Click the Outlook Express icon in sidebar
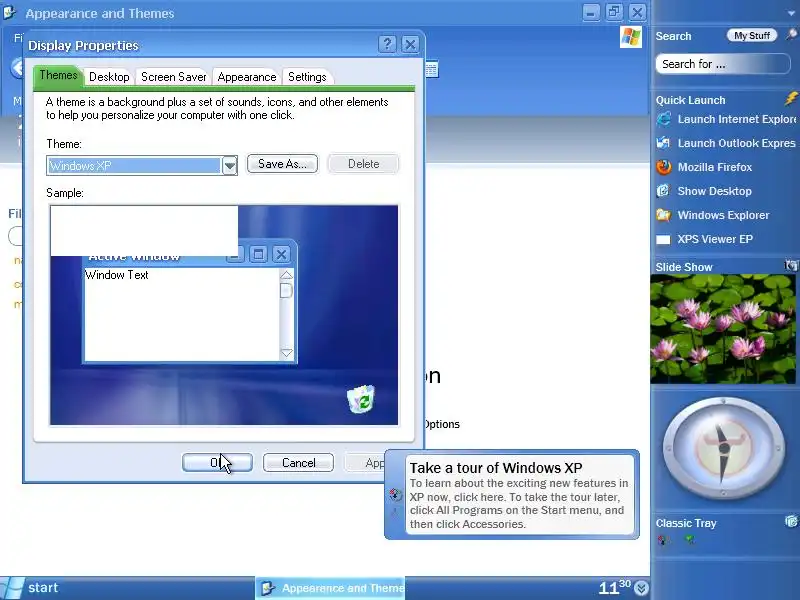Viewport: 800px width, 600px height. 664,143
